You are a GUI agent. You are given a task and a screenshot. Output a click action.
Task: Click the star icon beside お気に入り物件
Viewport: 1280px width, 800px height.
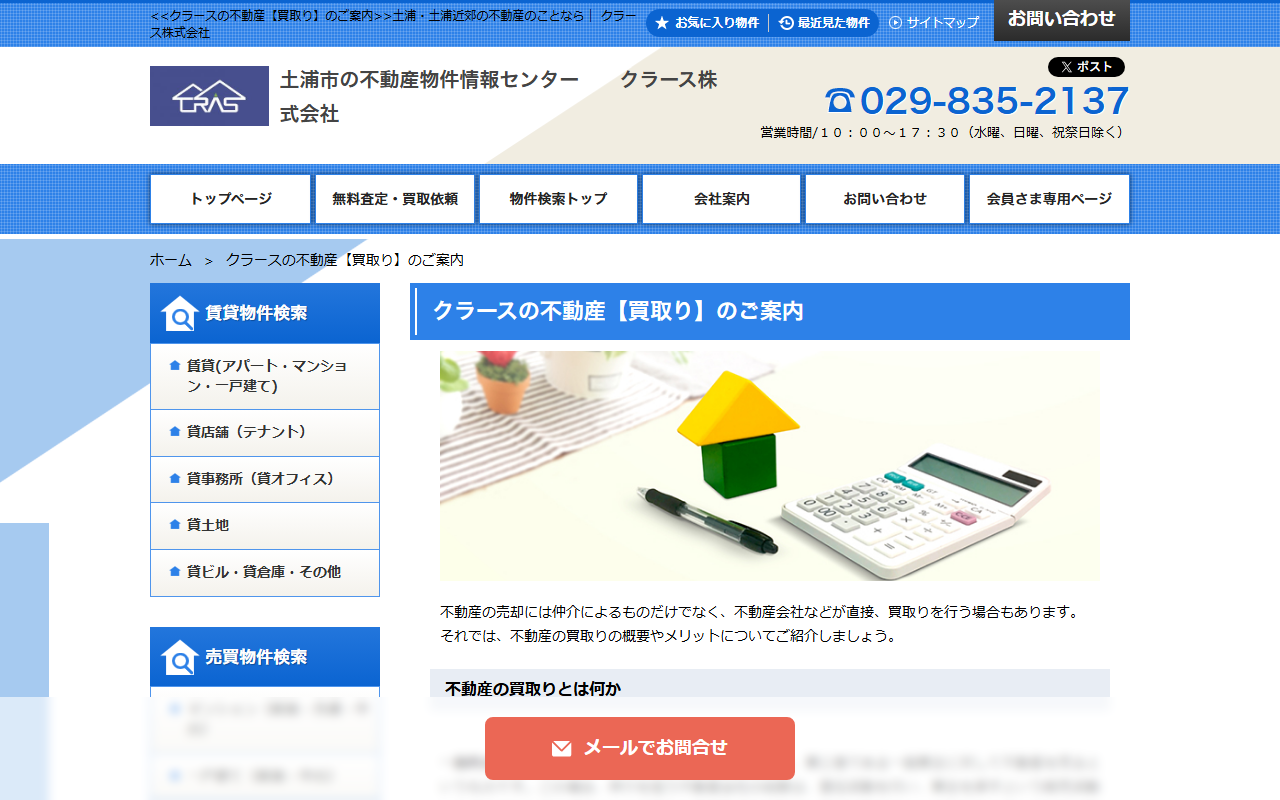point(662,23)
